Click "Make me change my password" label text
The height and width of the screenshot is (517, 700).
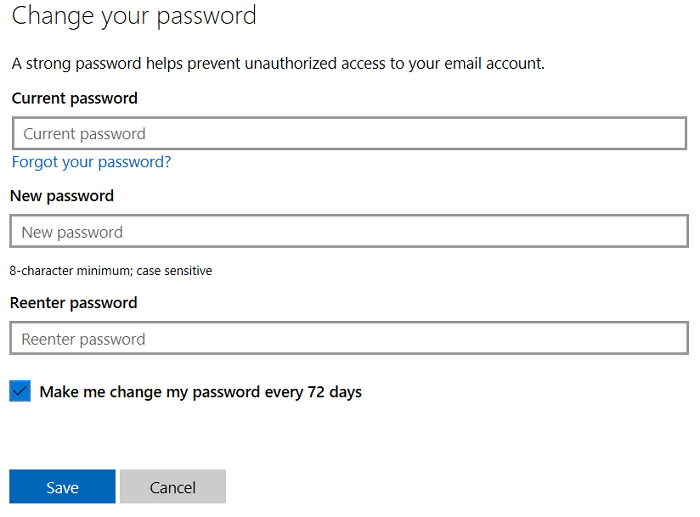click(150, 392)
